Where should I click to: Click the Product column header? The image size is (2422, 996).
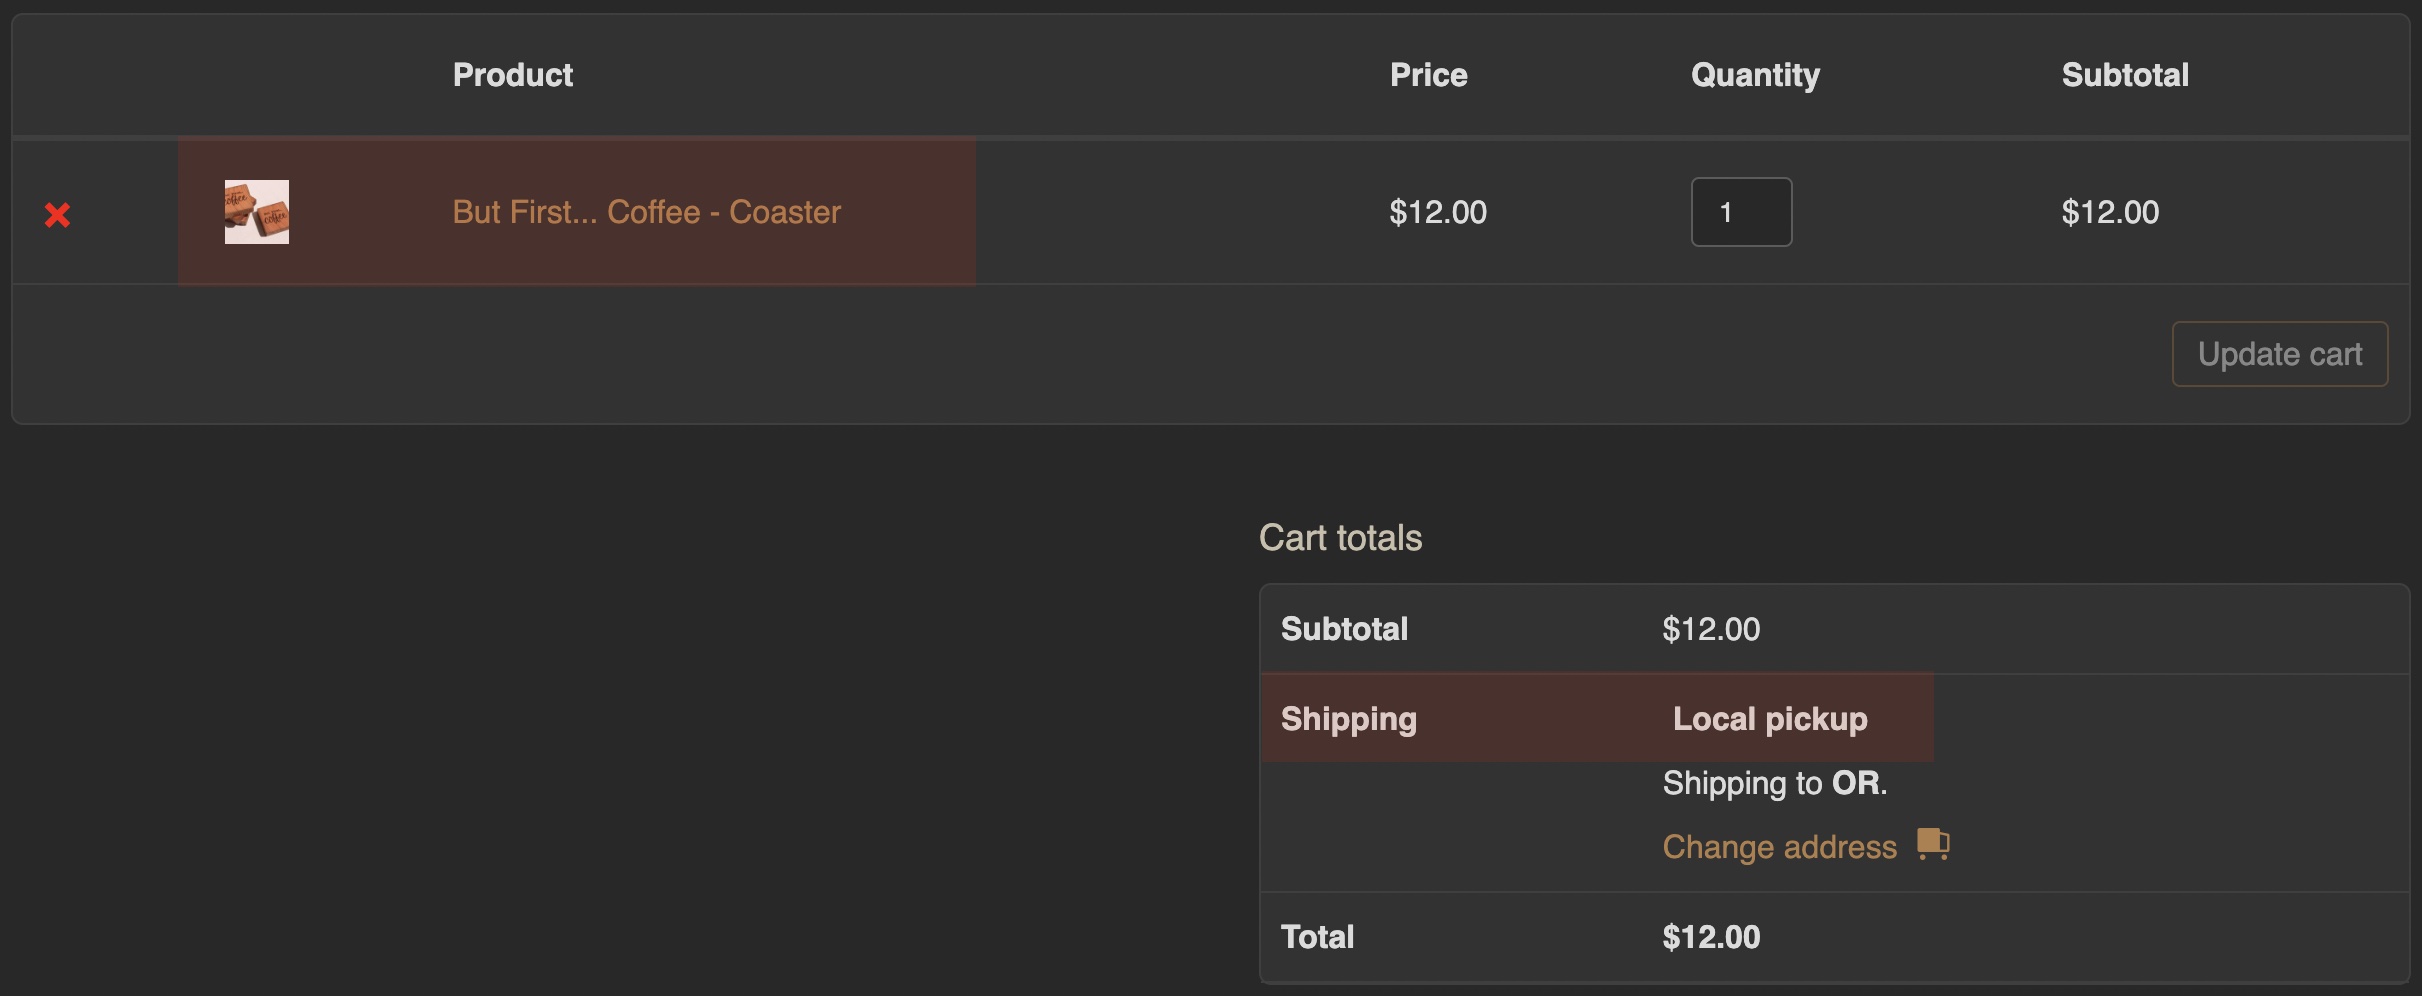point(513,75)
